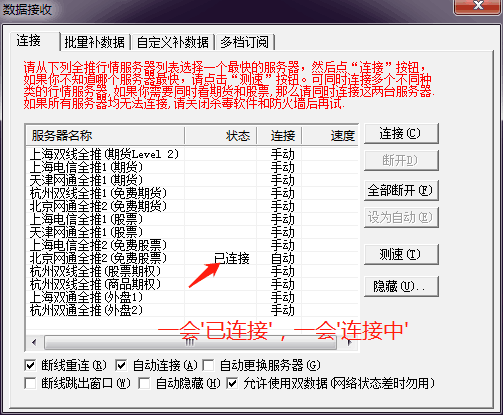503x415 pixels.
Task: Click the 设为自动(E) button
Action: point(401,218)
